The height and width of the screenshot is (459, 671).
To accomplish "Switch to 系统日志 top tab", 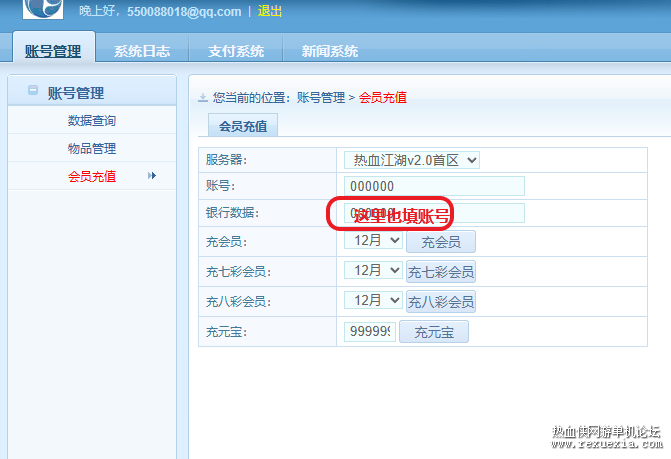I will coord(142,51).
